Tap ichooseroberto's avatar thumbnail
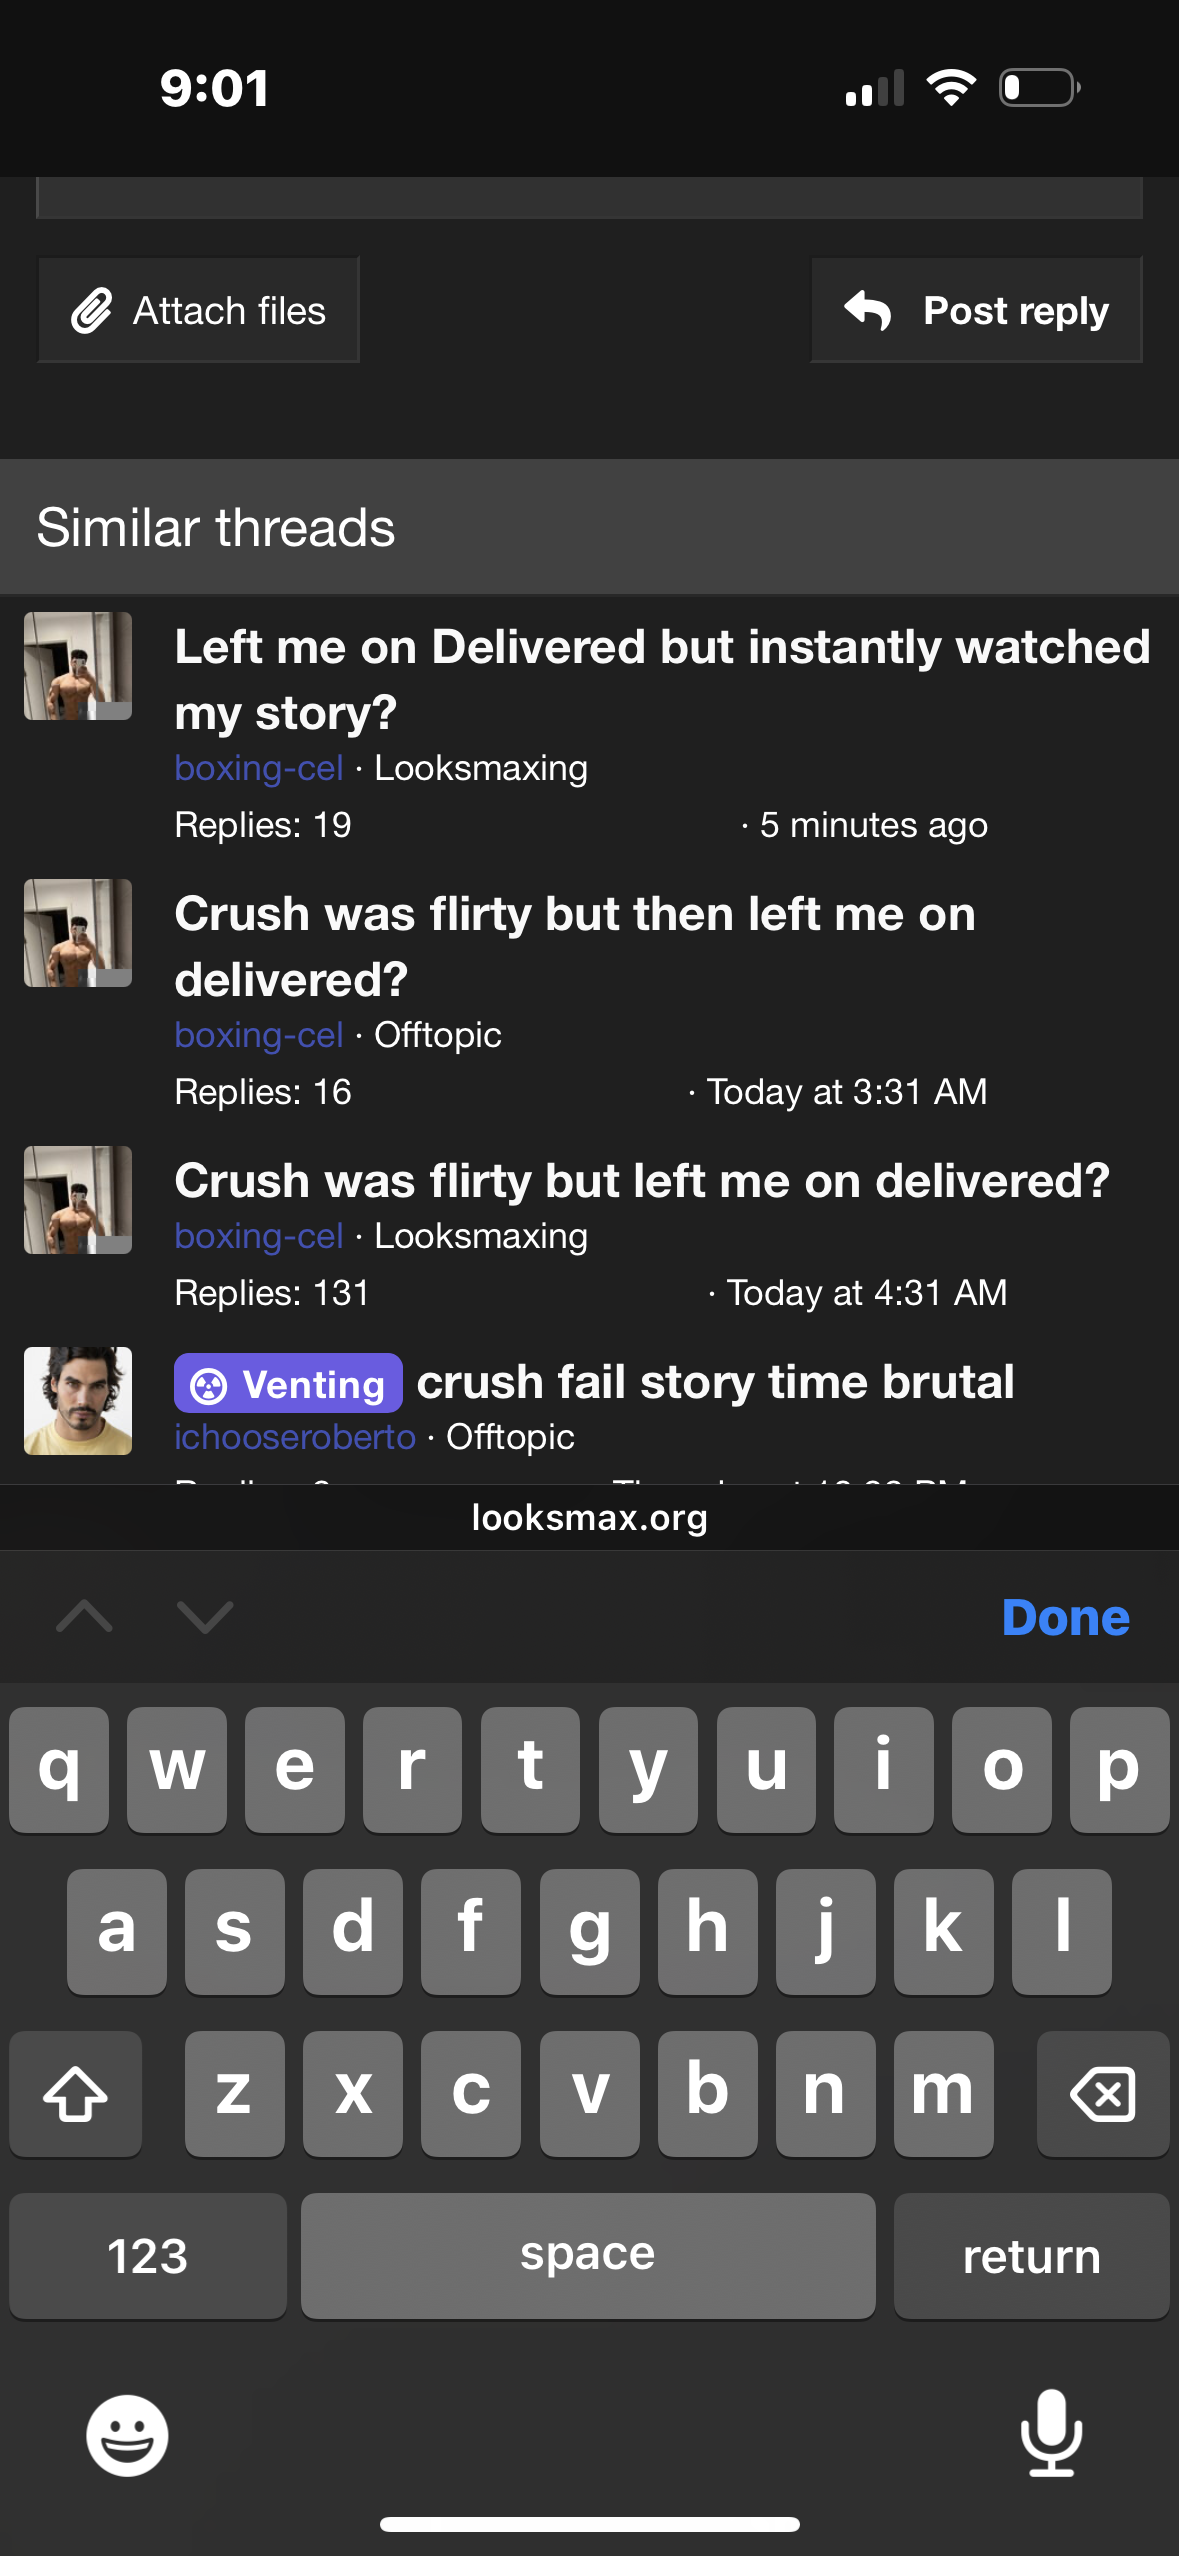This screenshot has height=2556, width=1179. [78, 1400]
